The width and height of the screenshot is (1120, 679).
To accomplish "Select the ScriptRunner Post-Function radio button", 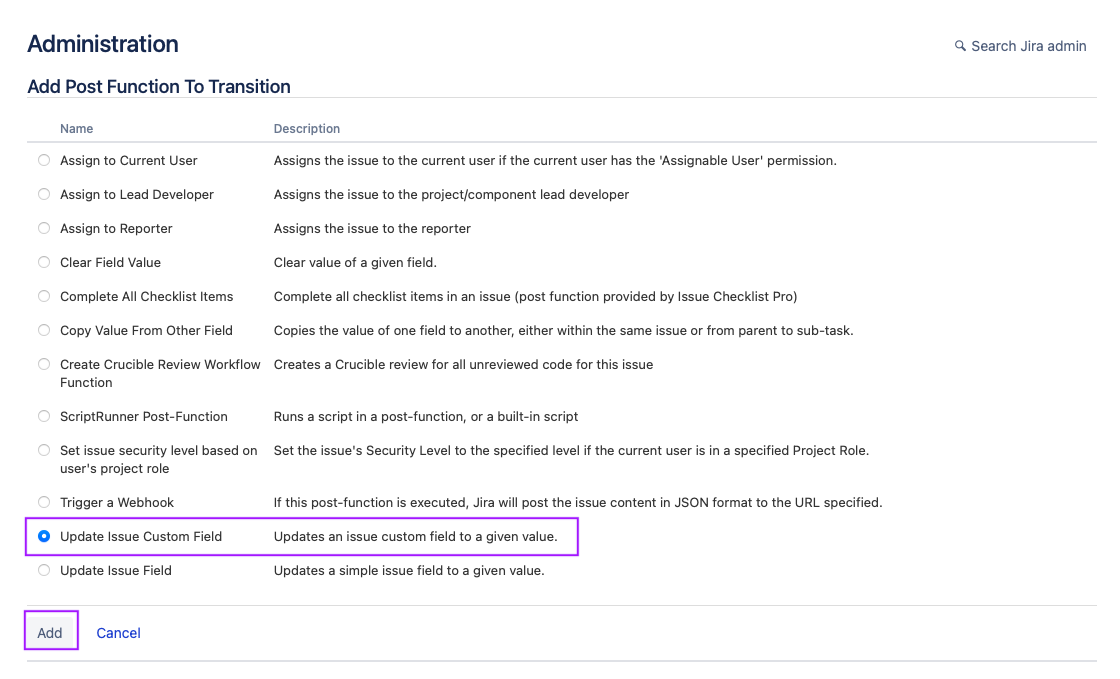I will (44, 416).
